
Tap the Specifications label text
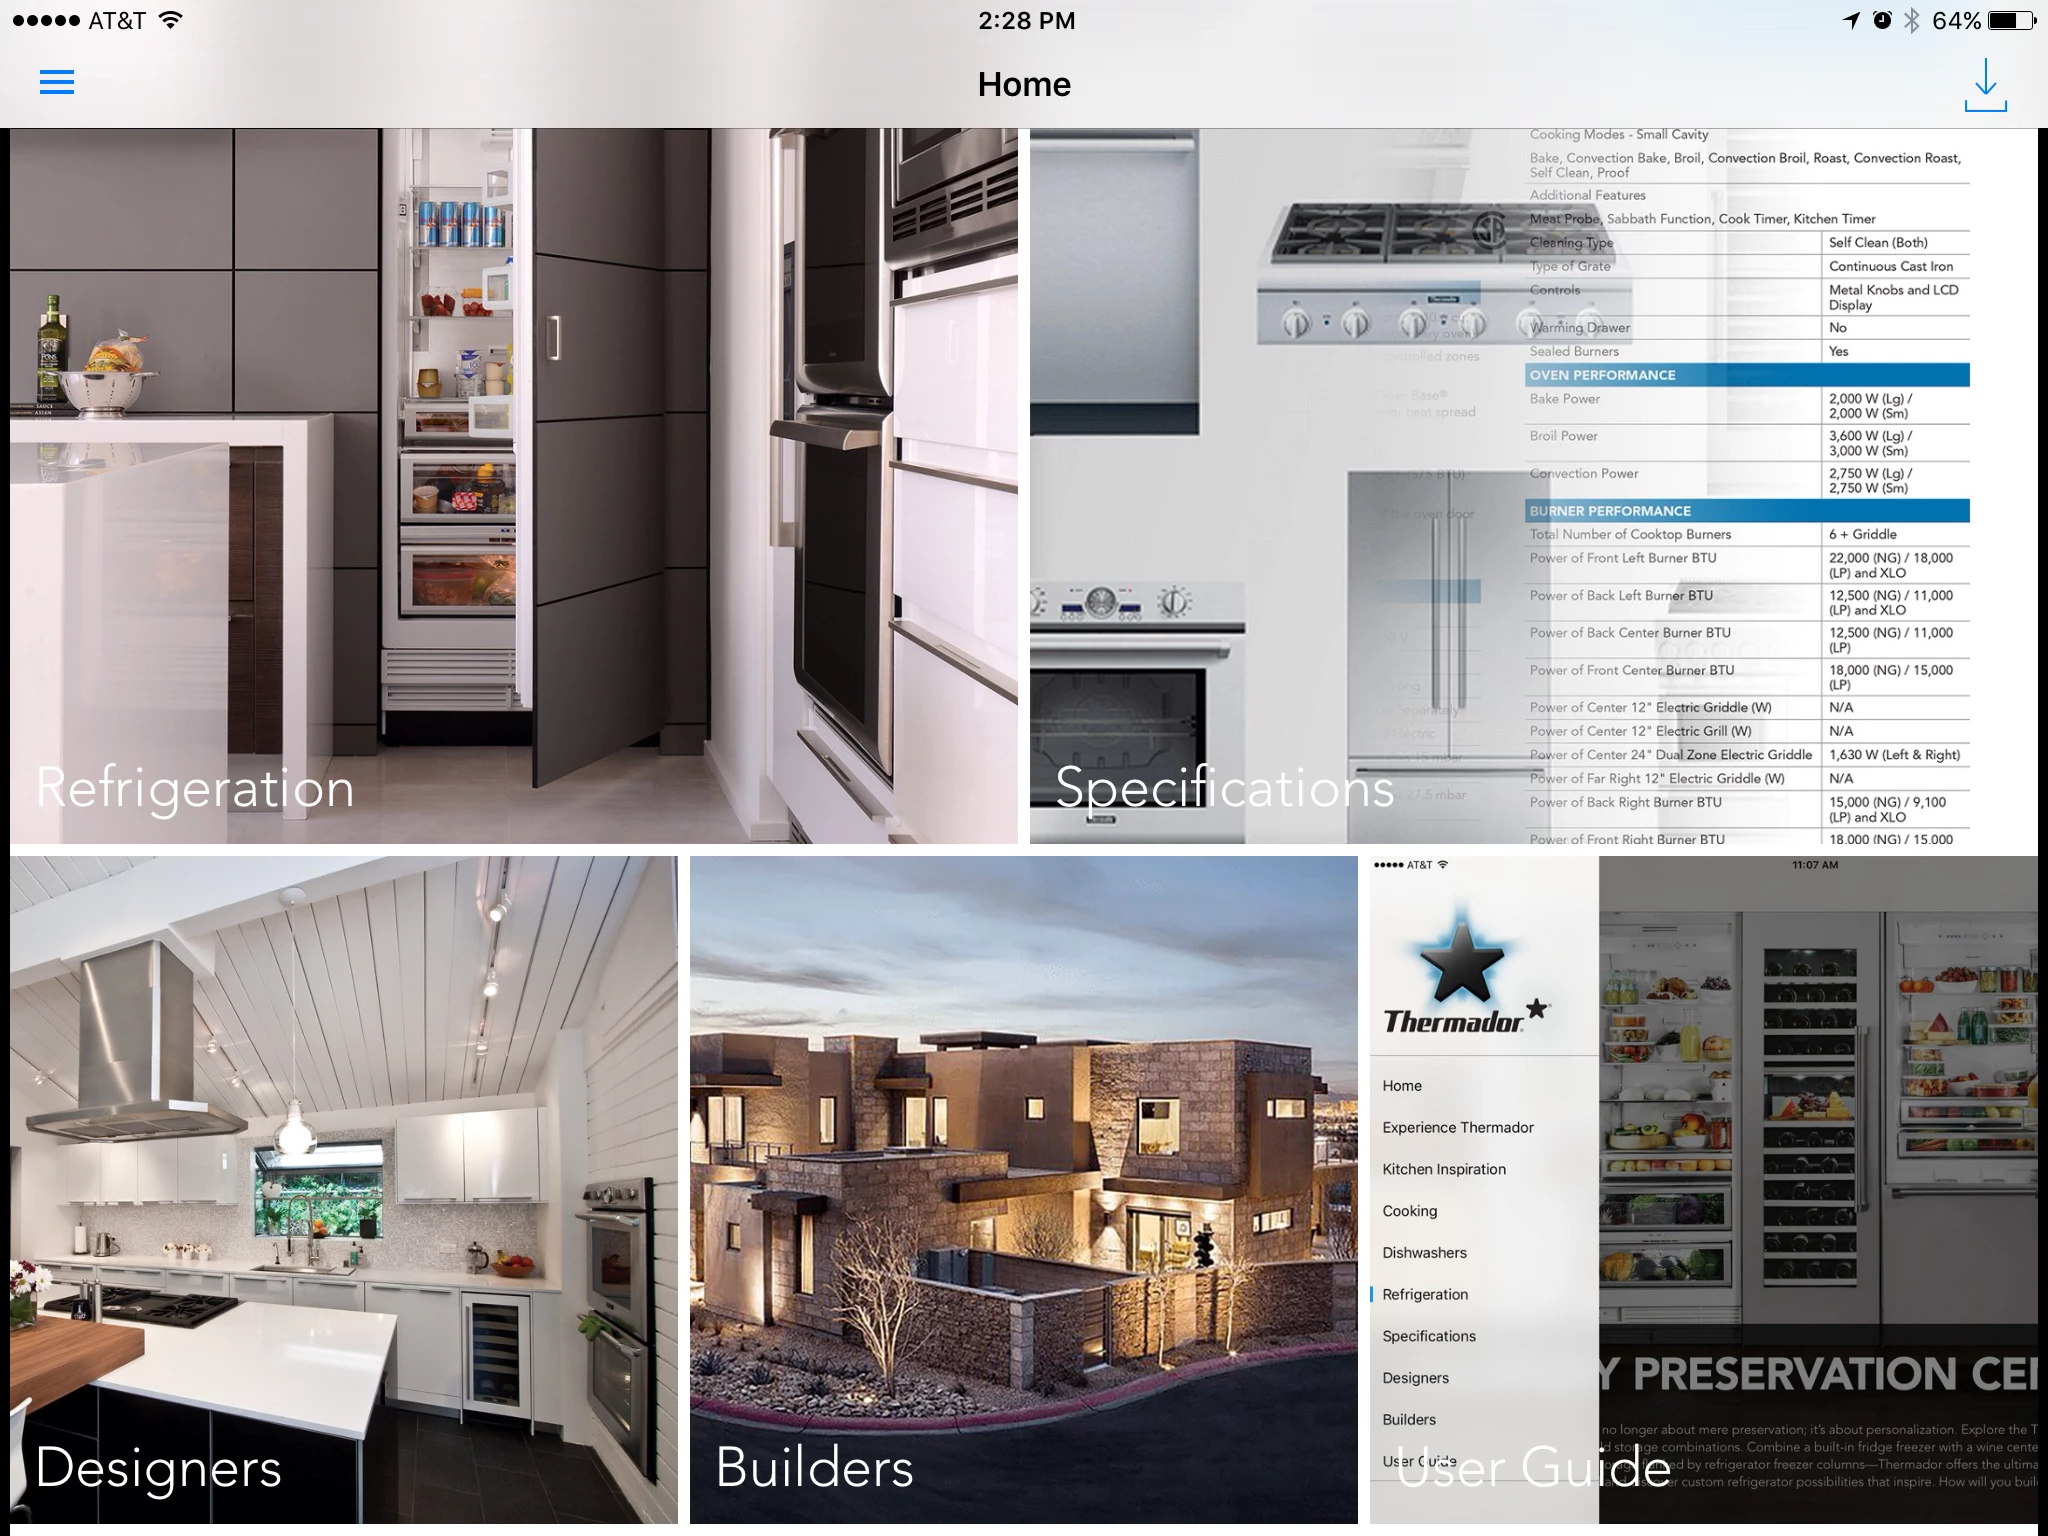[1224, 788]
